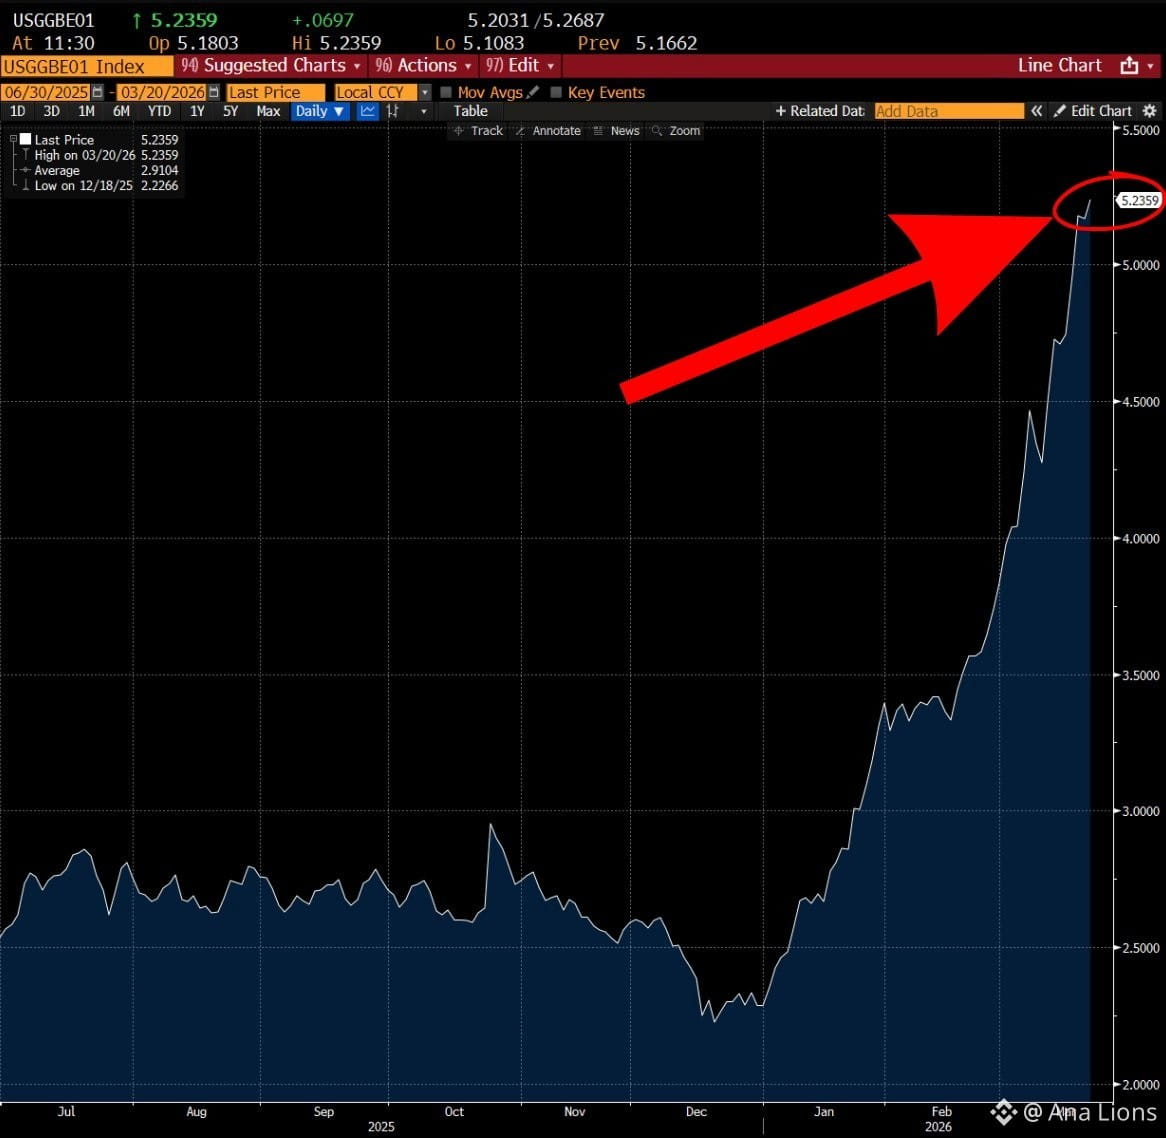This screenshot has width=1166, height=1138.
Task: Click the Oct x-axis month label
Action: [454, 1111]
